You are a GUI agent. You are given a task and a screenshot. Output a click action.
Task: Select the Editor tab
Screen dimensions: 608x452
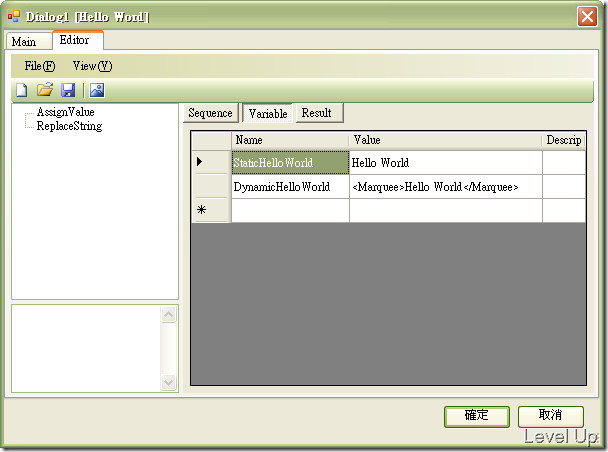(x=78, y=40)
